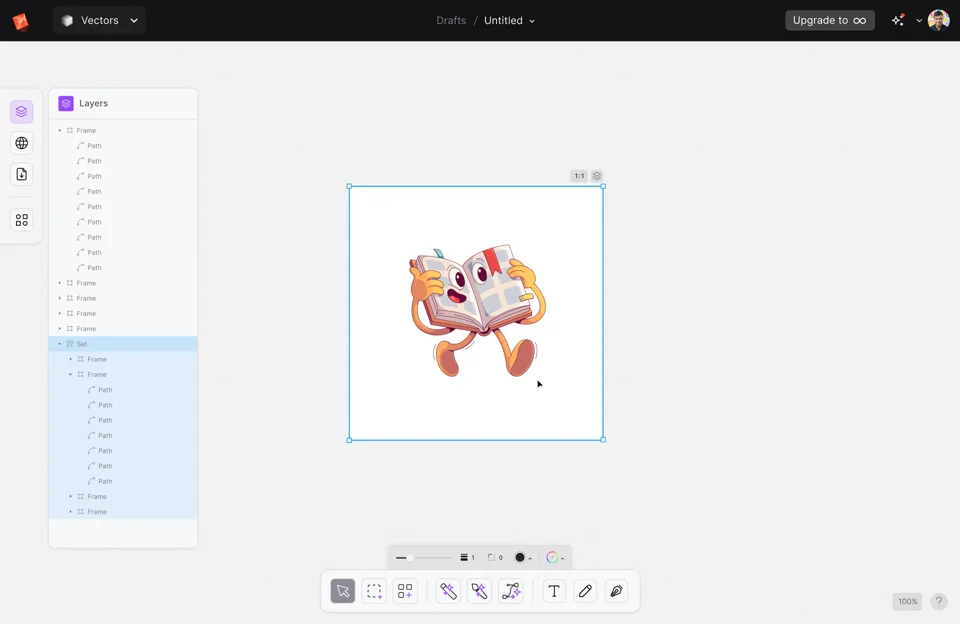Screen dimensions: 960x624
Task: Collapse the selected Set layer group
Action: coord(60,344)
